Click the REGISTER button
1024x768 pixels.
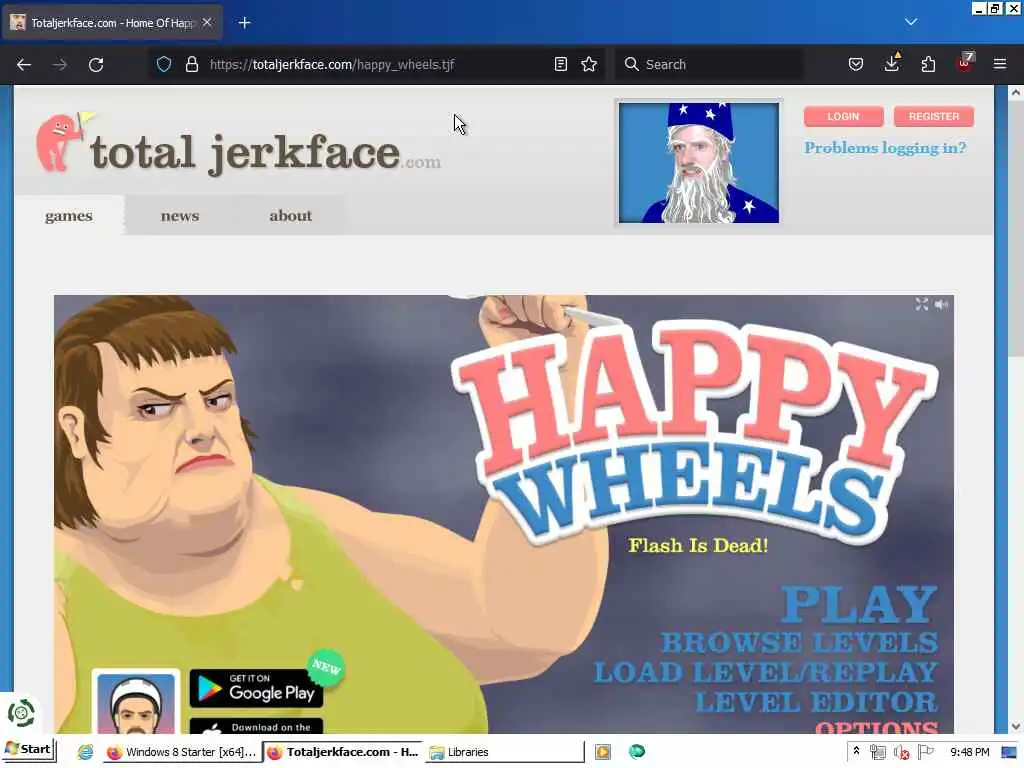click(934, 116)
